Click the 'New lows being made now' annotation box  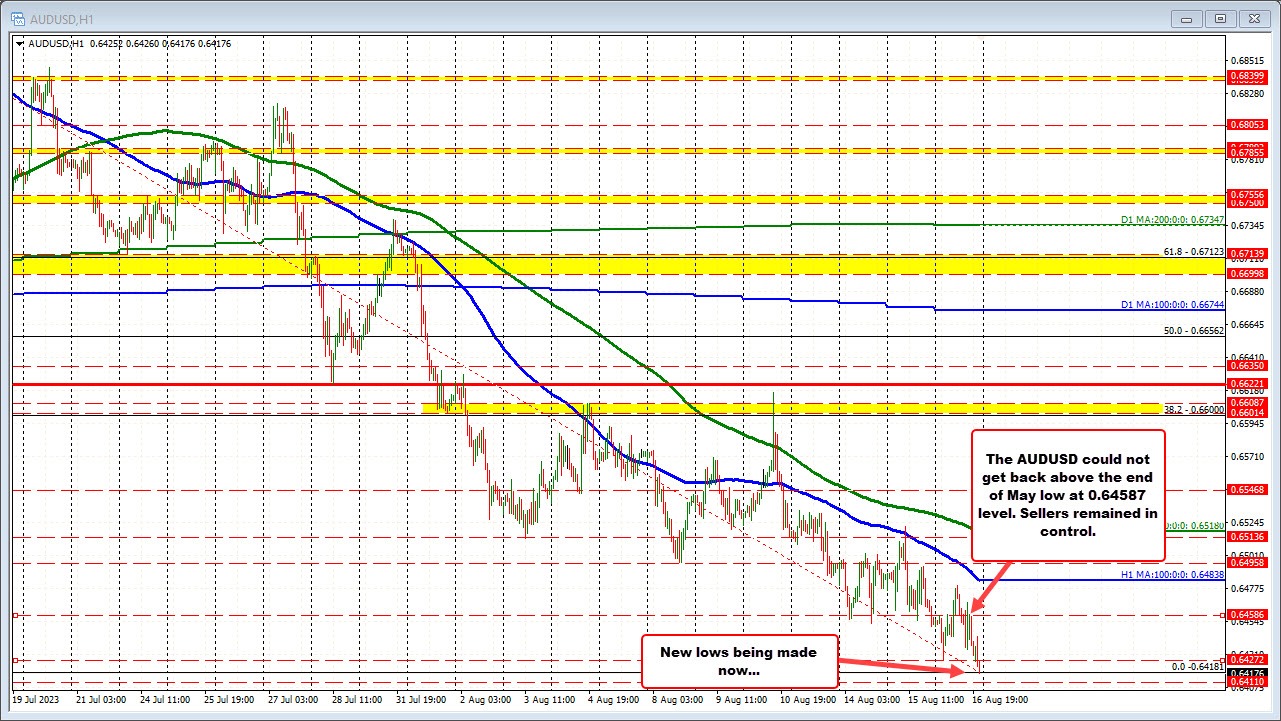point(741,661)
